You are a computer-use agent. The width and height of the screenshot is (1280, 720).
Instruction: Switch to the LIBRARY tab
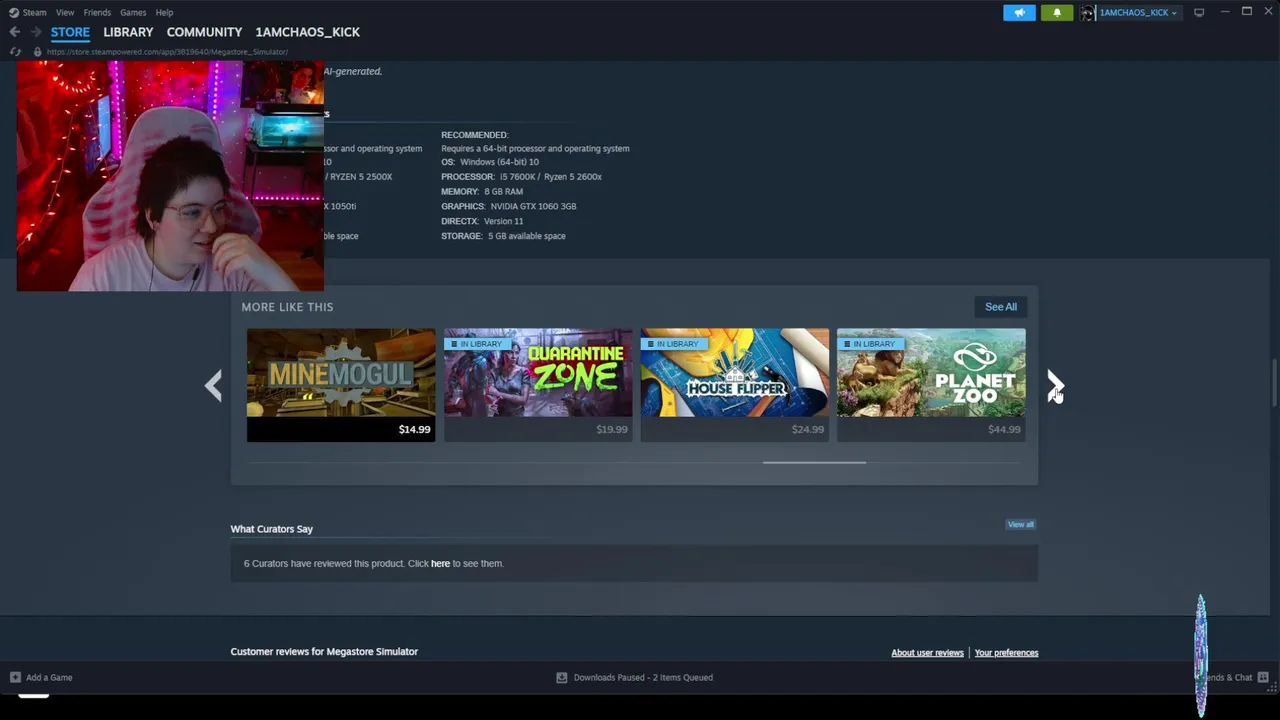tap(128, 32)
